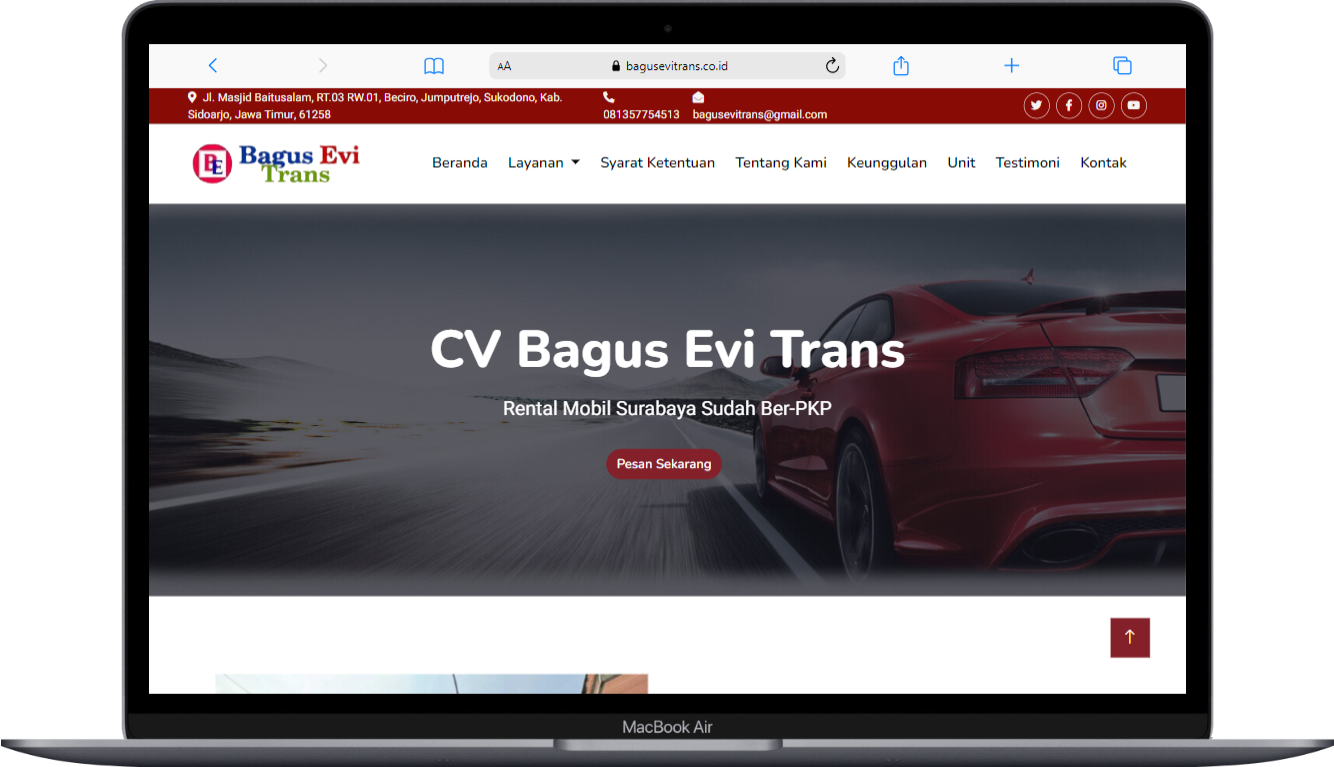Image resolution: width=1334 pixels, height=767 pixels.
Task: Open Syarat Ketentuan menu item
Action: point(658,163)
